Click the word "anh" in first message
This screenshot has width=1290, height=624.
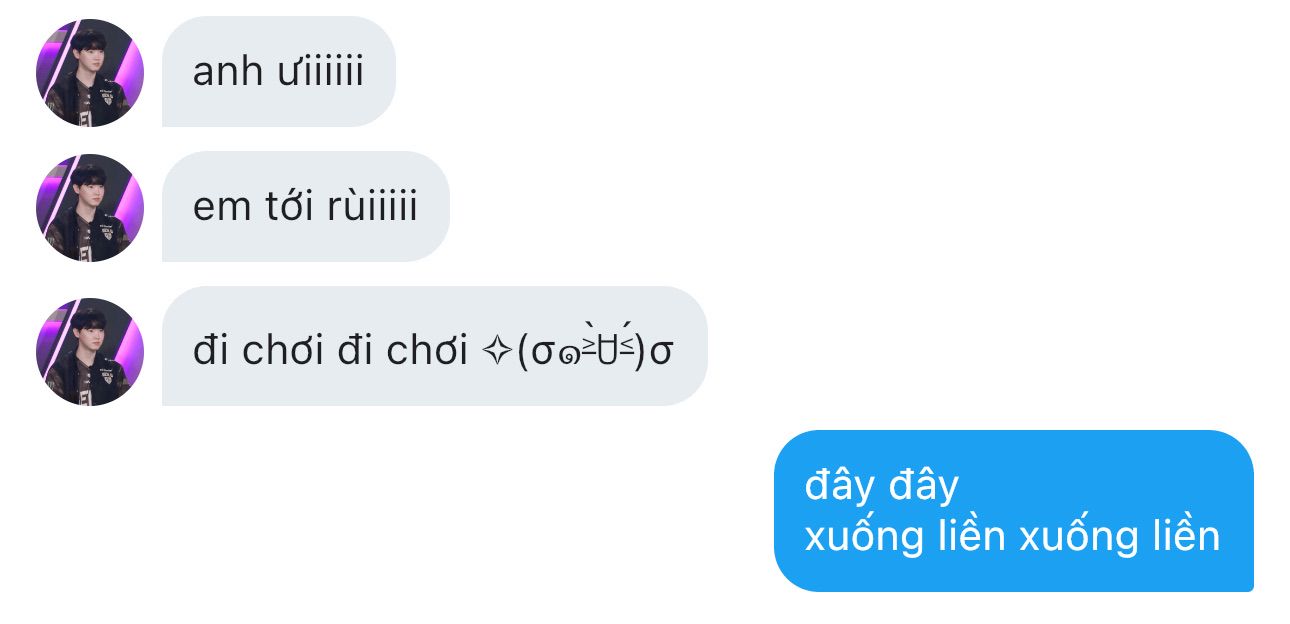point(227,72)
